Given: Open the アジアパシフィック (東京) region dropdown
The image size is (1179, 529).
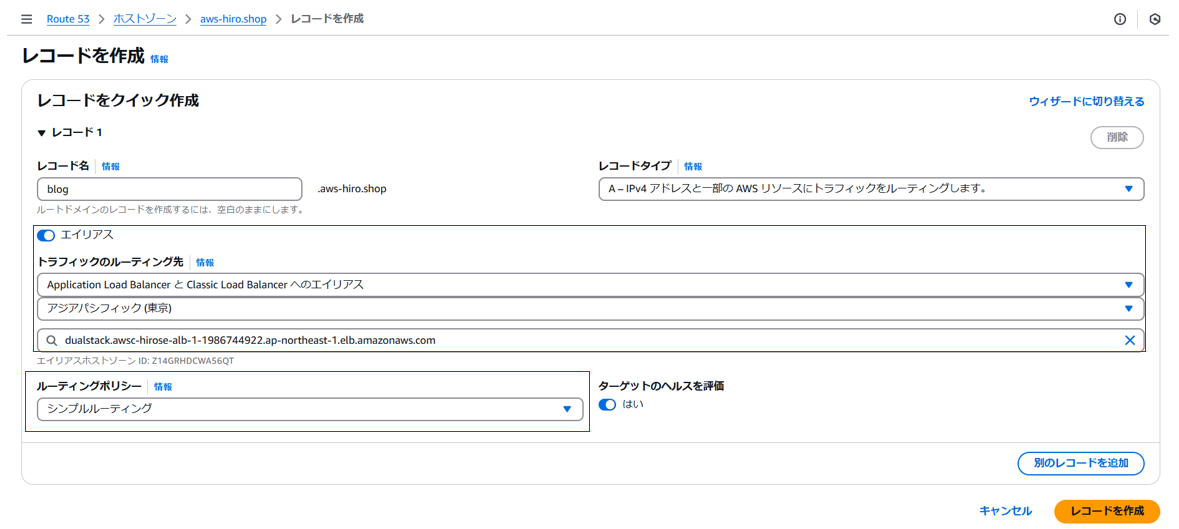Looking at the screenshot, I should click(590, 309).
